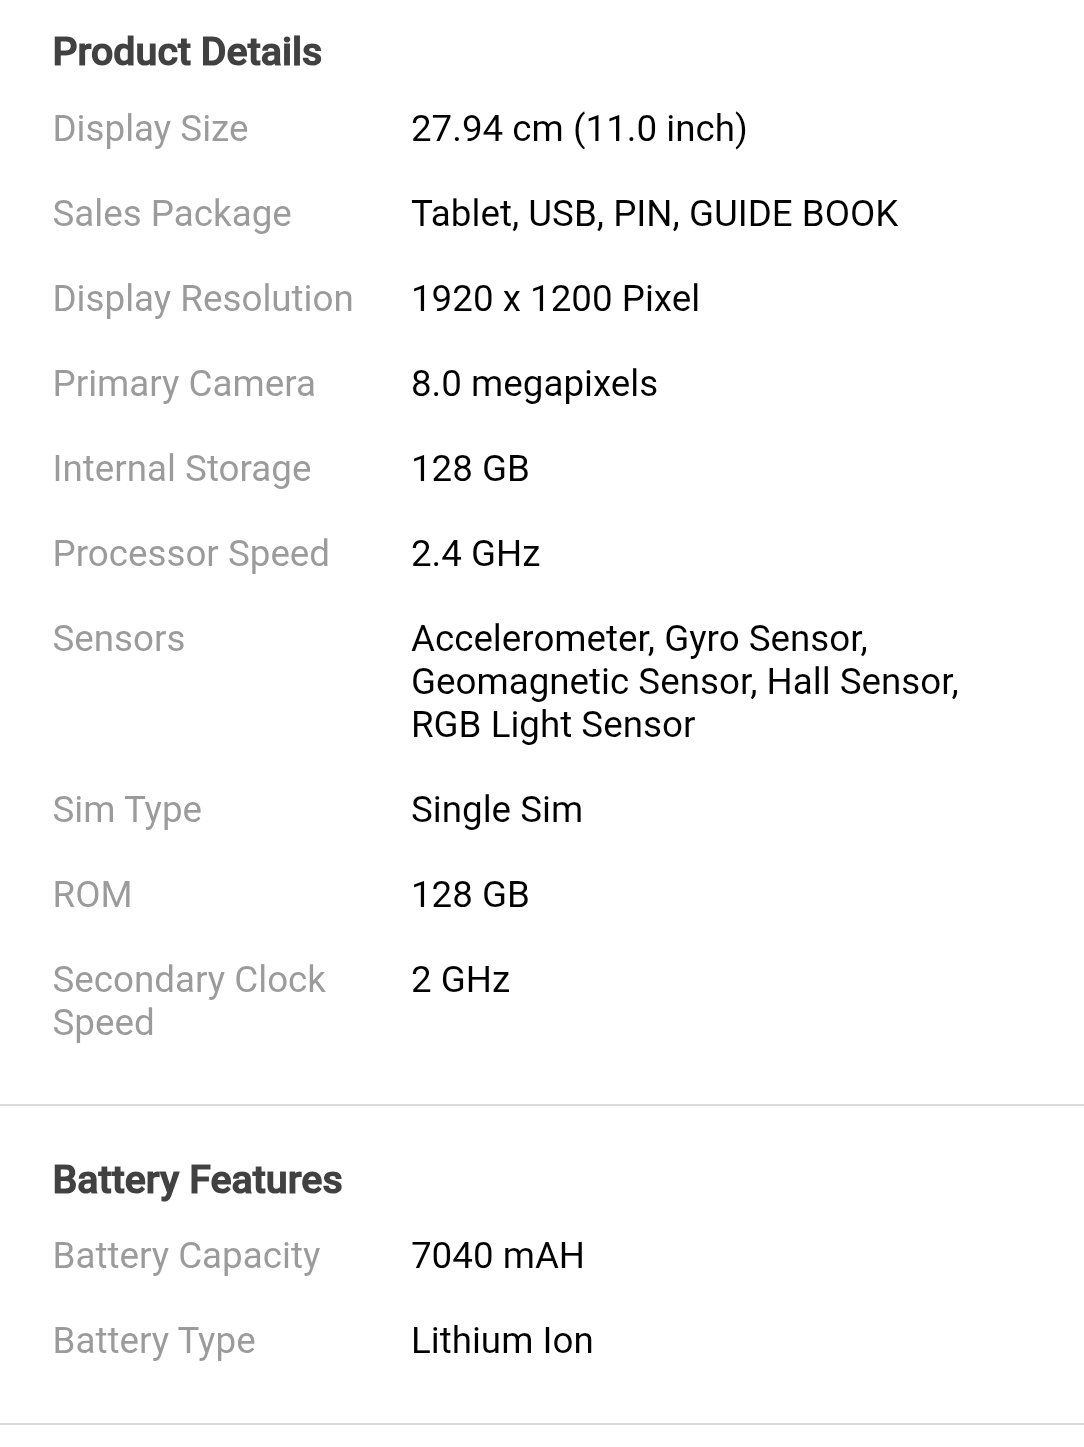Tap the Processor Speed label
This screenshot has width=1084, height=1447.
point(191,554)
